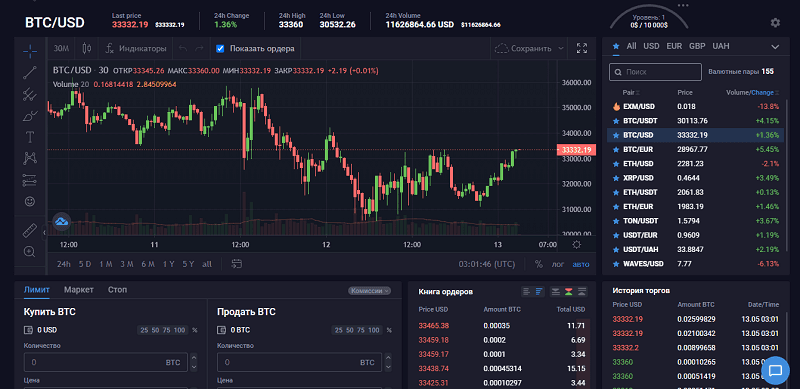800x389 pixels.
Task: Select the UAH currency filter tab
Action: 721,46
